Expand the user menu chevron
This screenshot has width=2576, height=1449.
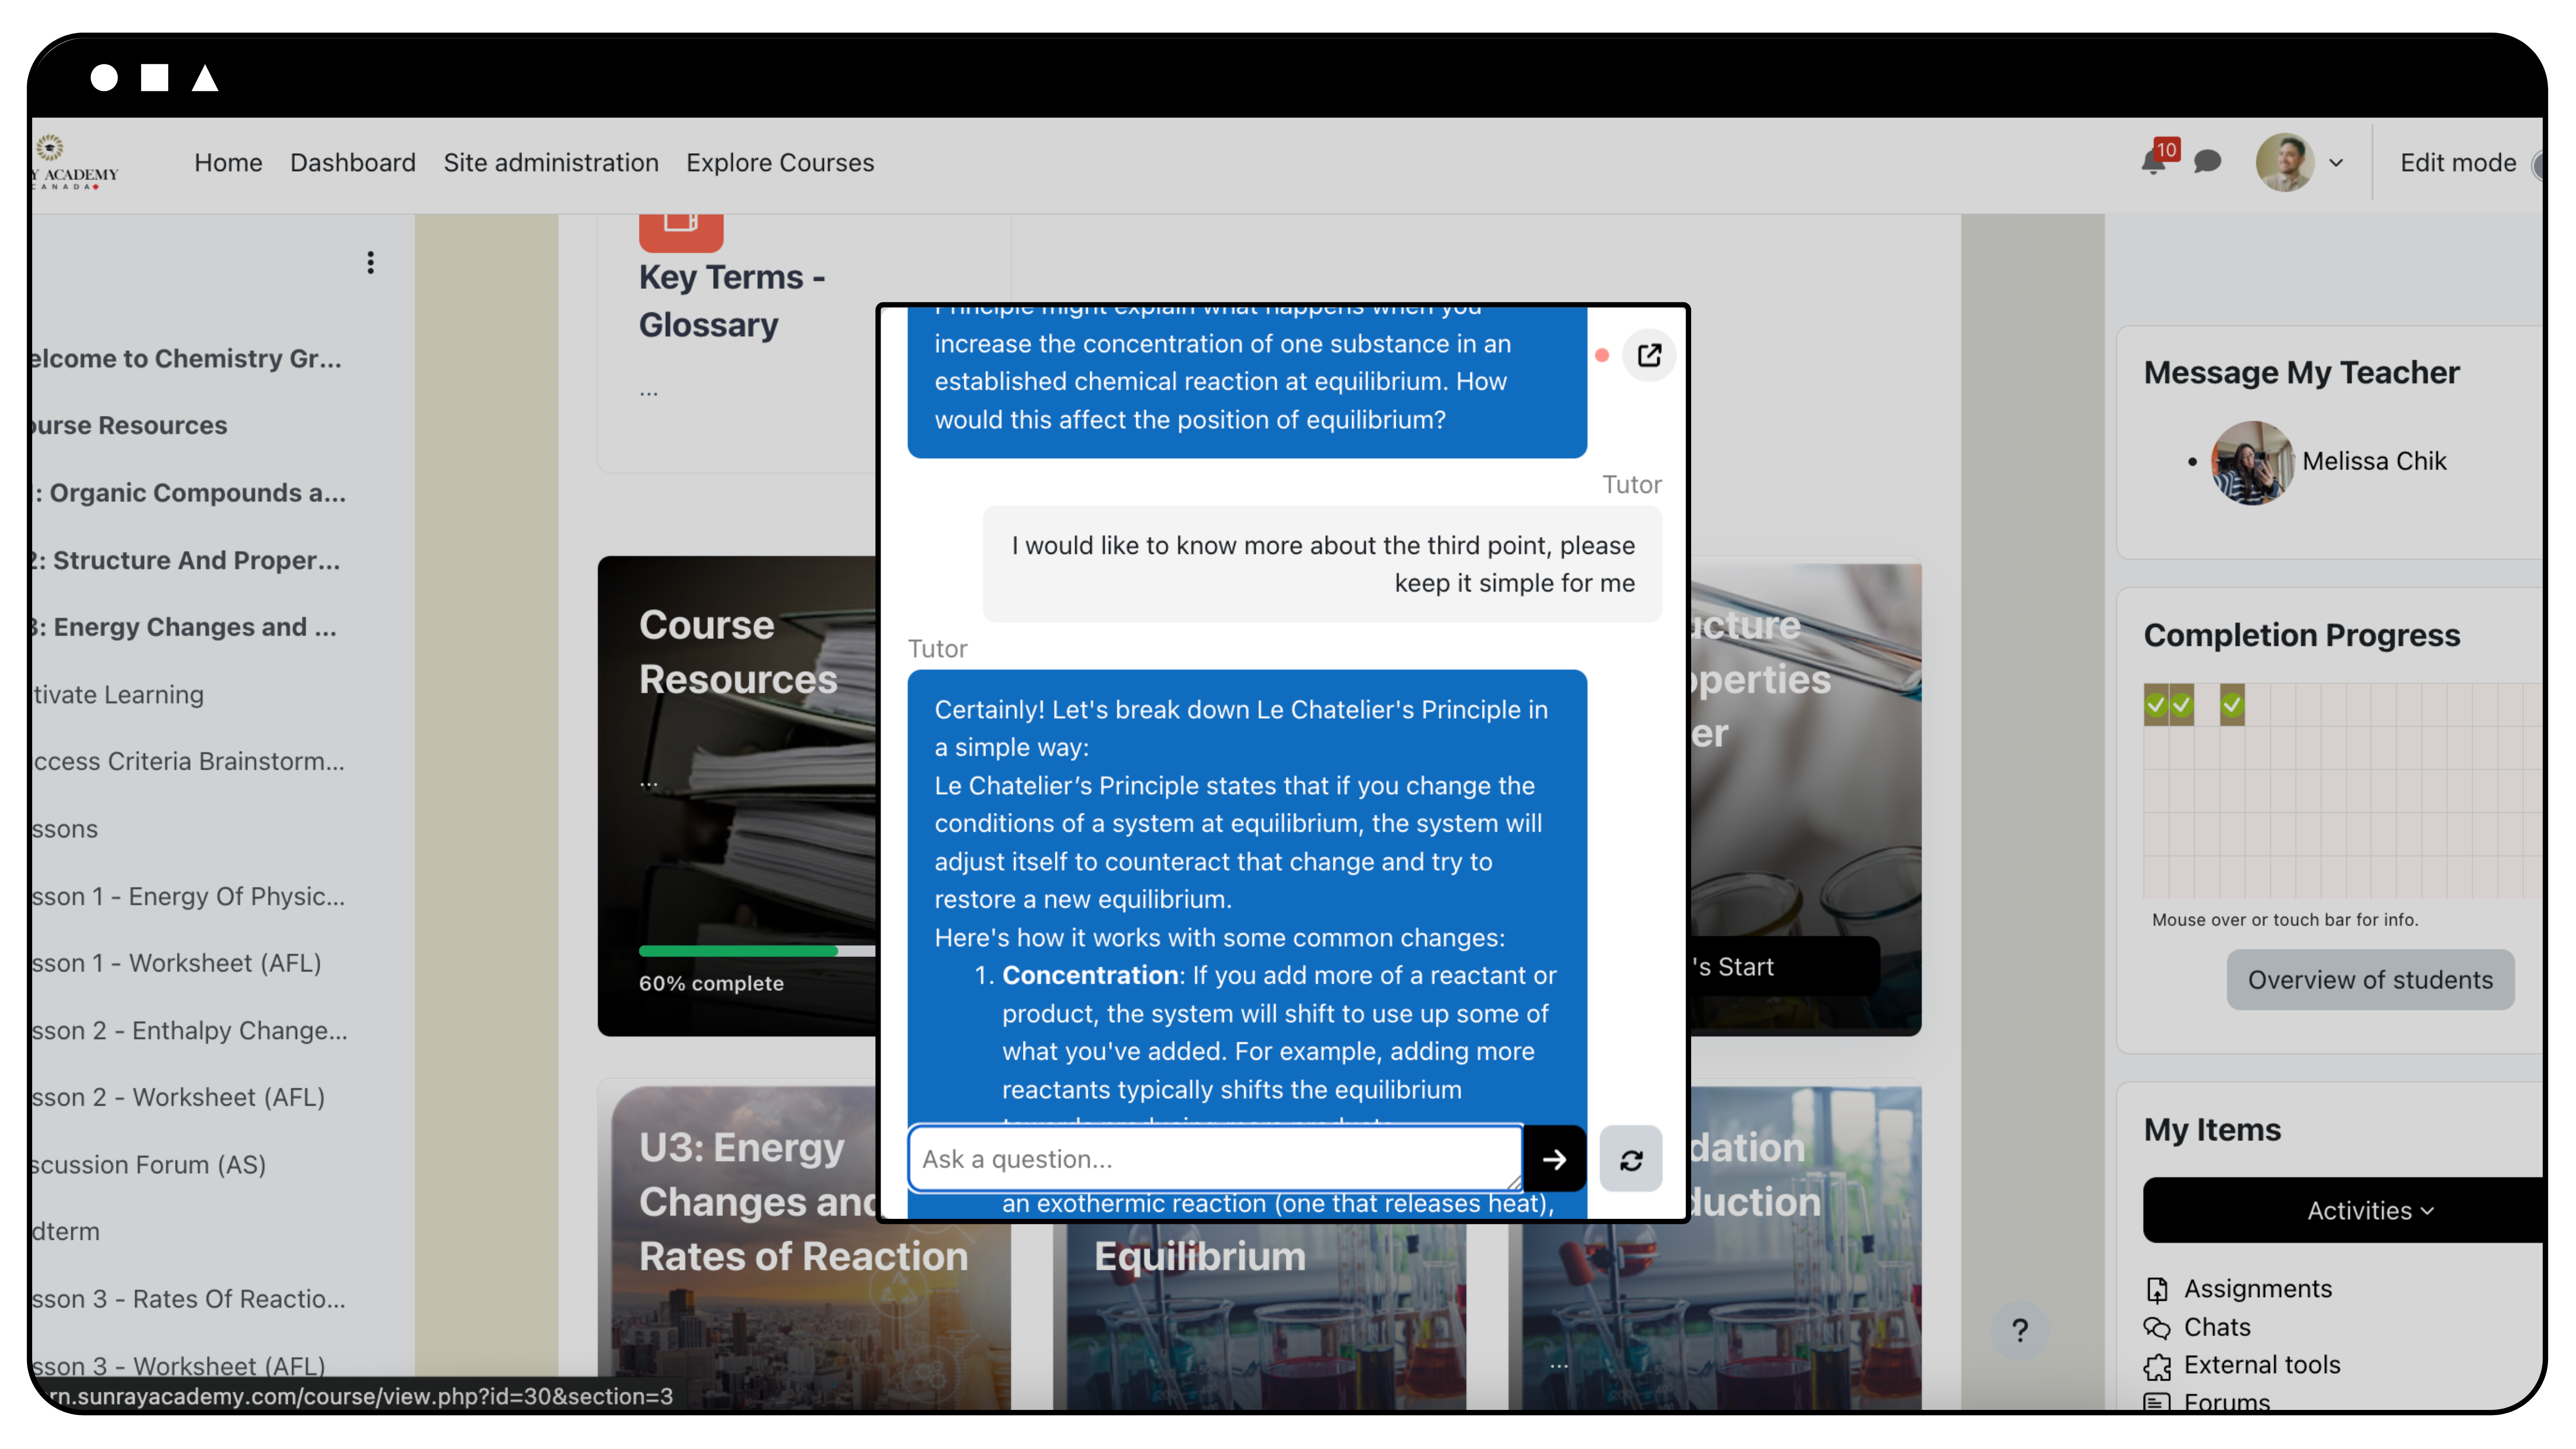[x=2336, y=163]
